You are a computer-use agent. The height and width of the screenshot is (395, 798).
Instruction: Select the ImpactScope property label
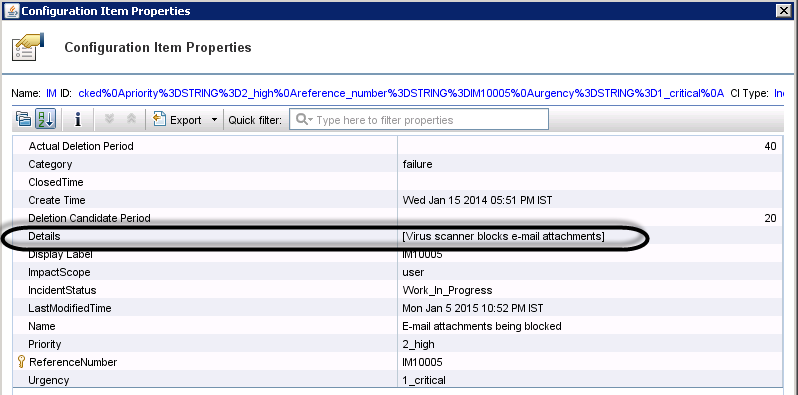click(59, 272)
